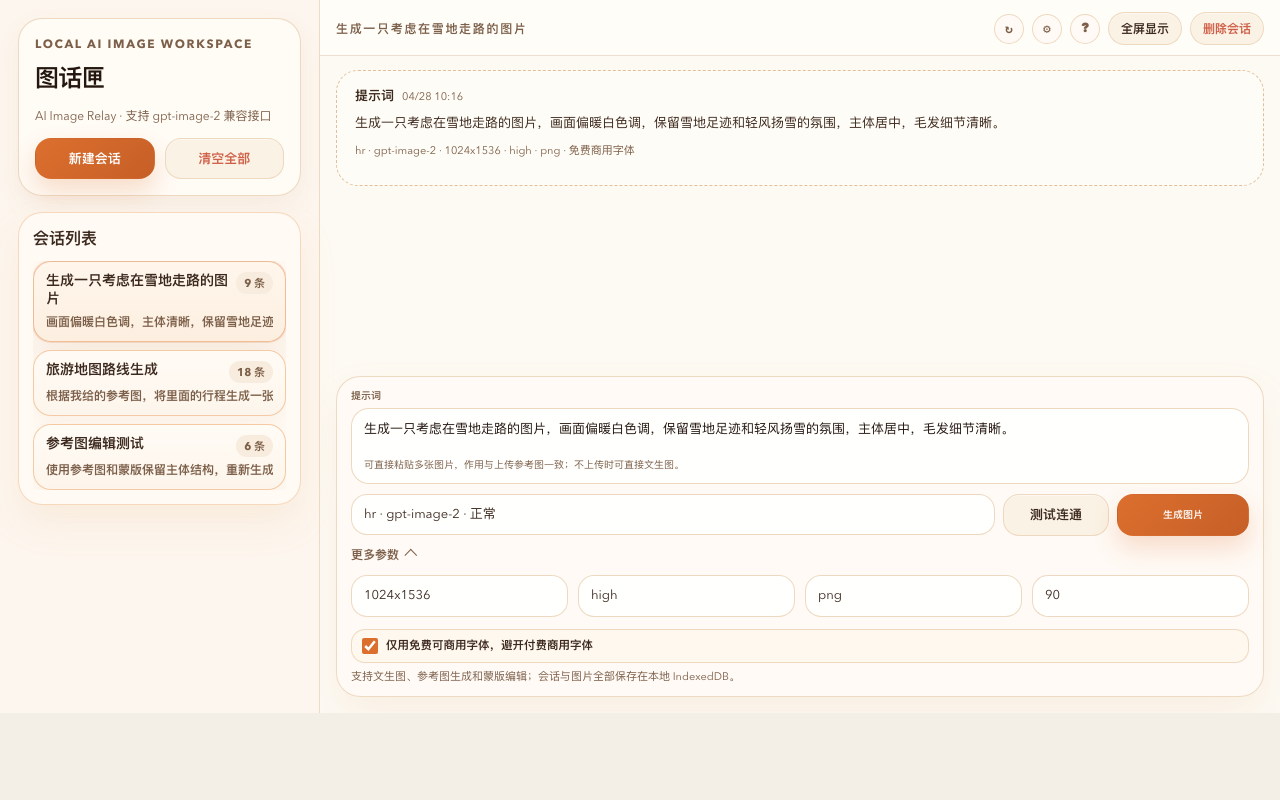The image size is (1280, 800).
Task: Click the 9 条 count badge
Action: (254, 283)
